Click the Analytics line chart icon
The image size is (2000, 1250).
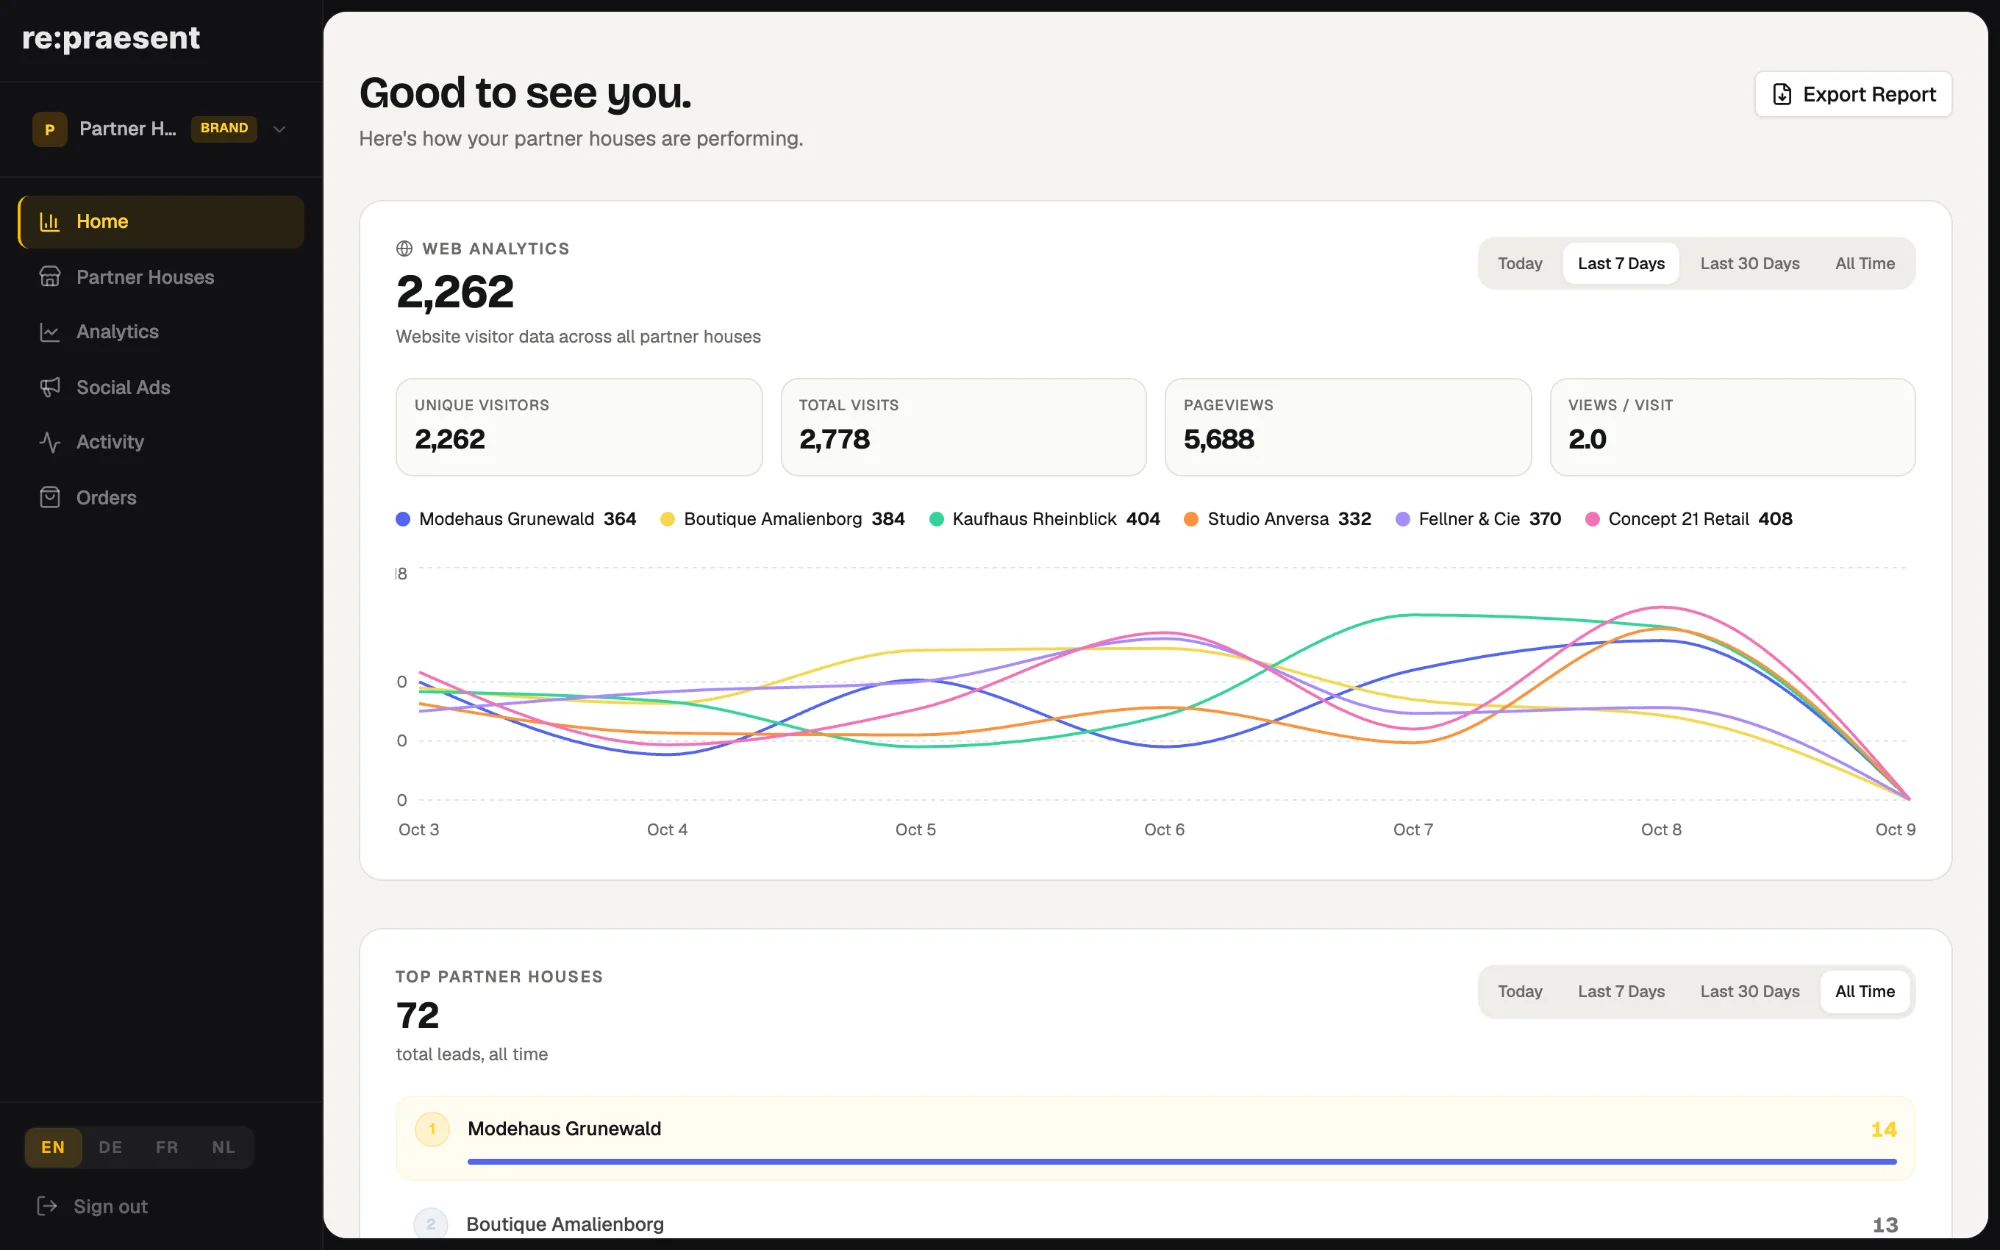coord(50,332)
